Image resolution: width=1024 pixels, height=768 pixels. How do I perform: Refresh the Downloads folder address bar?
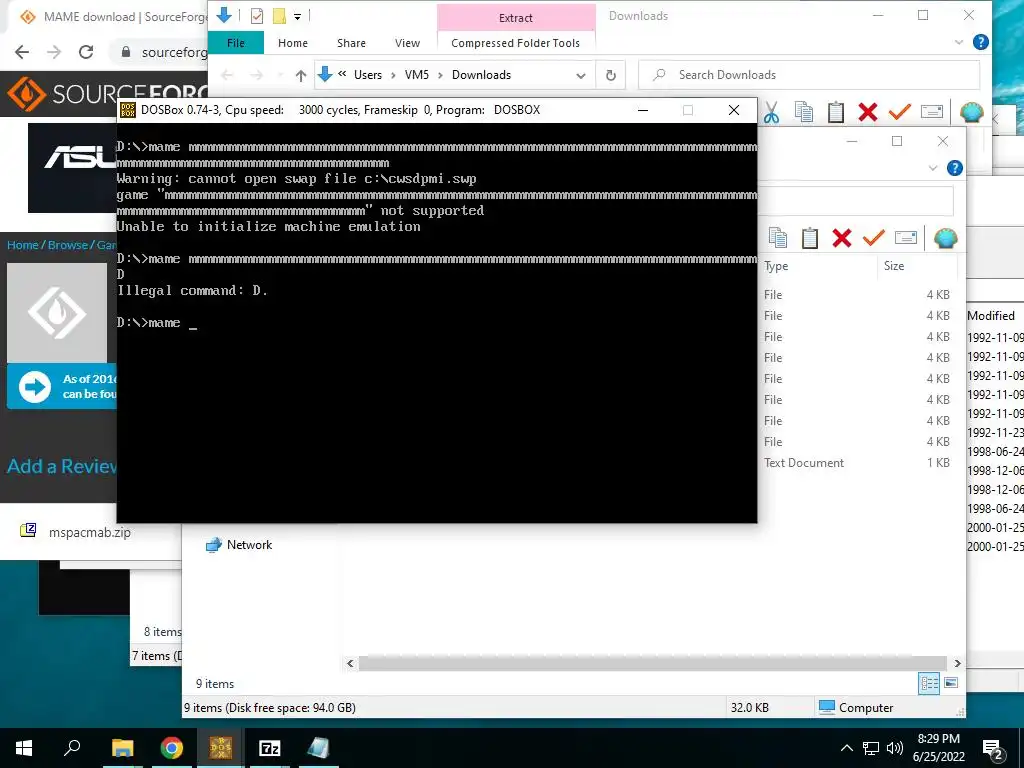click(611, 75)
